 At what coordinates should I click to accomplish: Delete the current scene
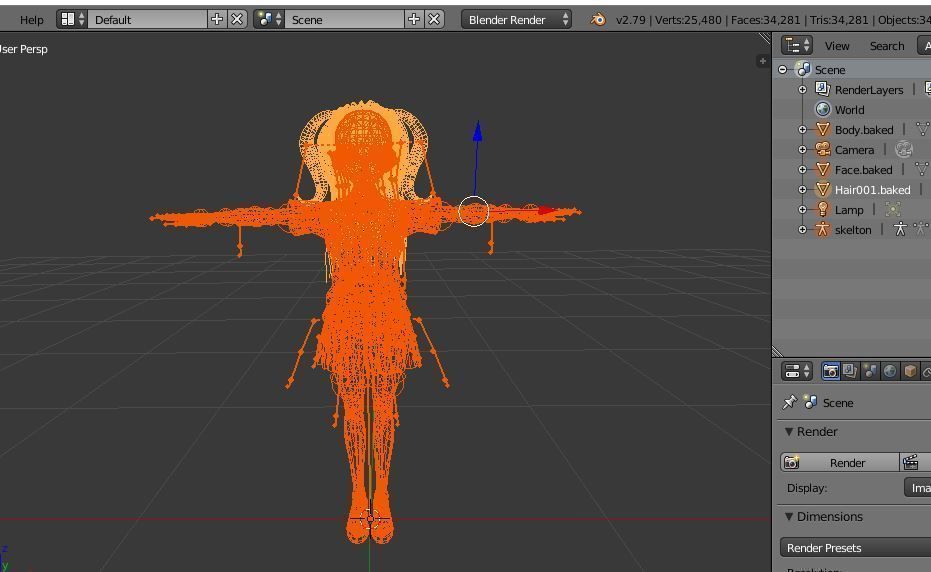click(434, 20)
